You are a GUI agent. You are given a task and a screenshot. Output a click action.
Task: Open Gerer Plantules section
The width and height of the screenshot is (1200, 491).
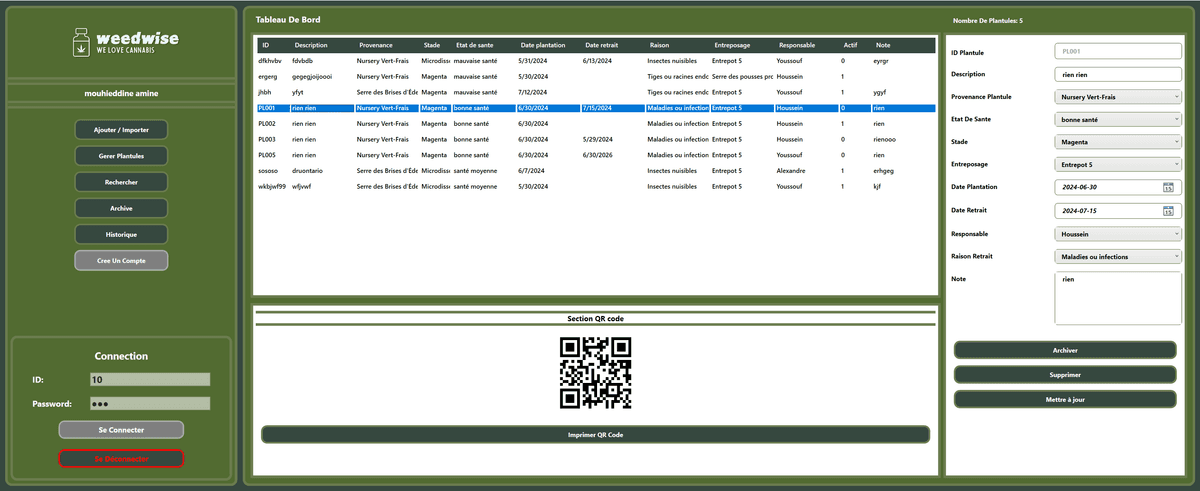(x=121, y=156)
